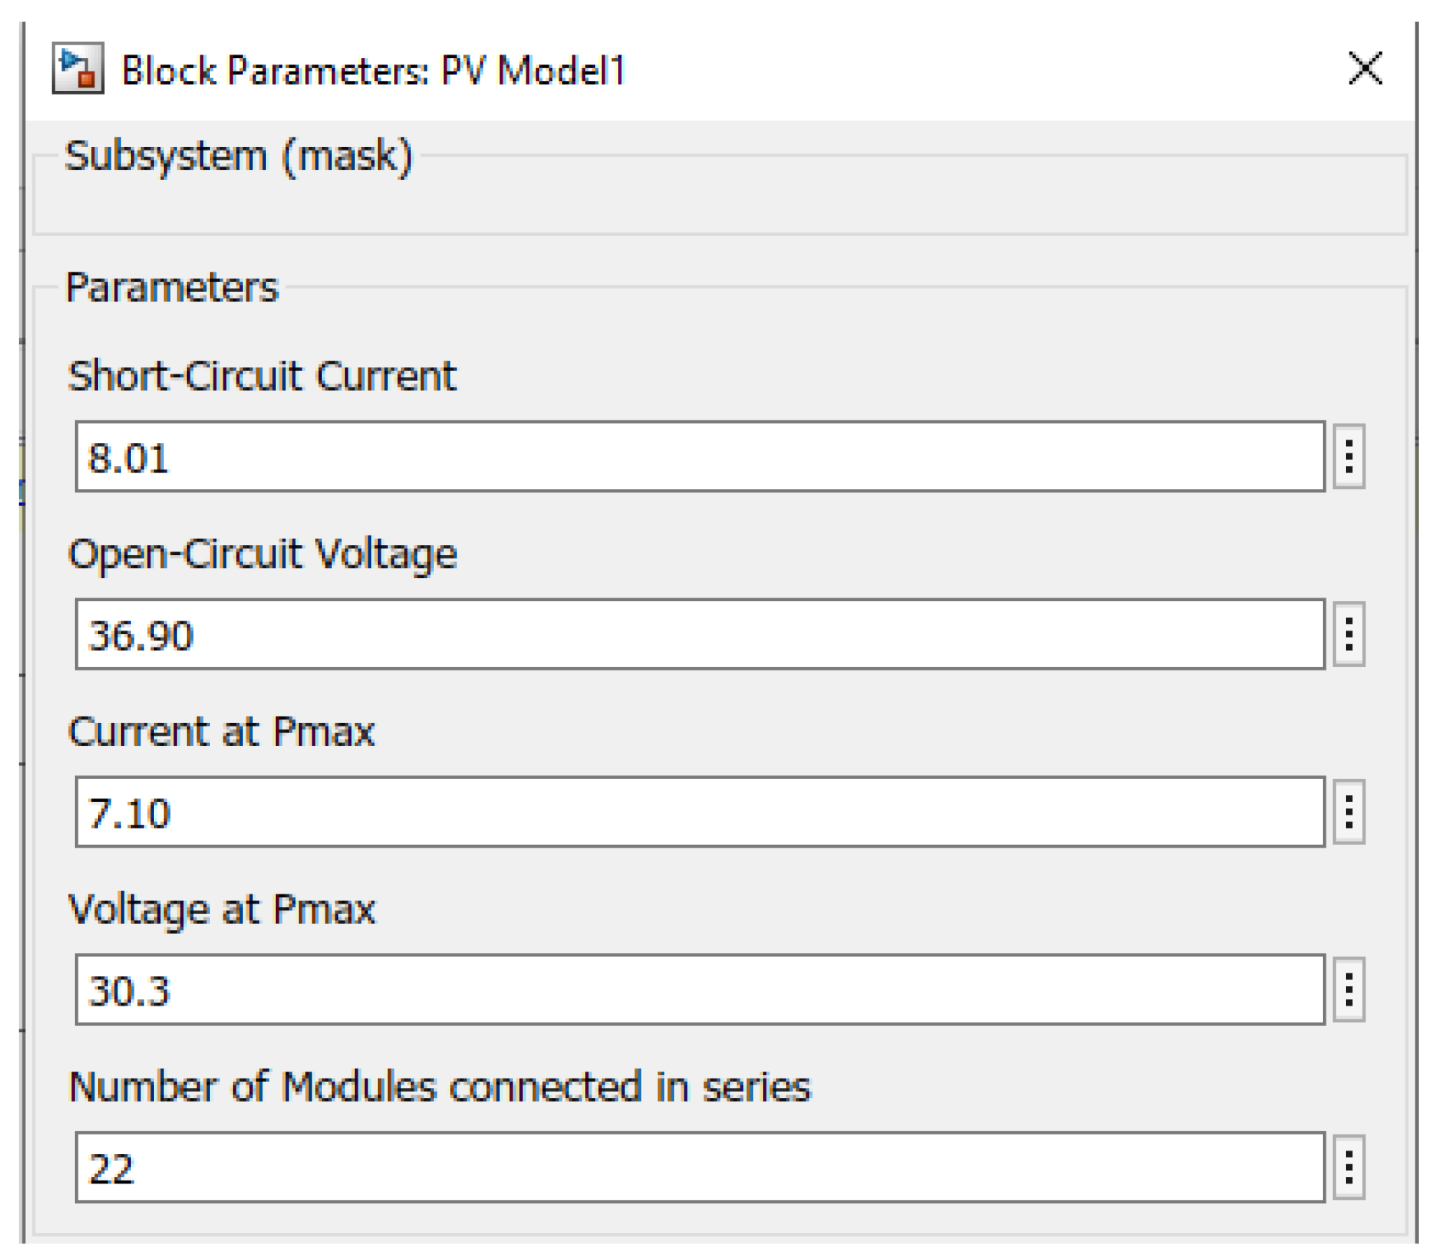The image size is (1437, 1259).
Task: Close the Block Parameters dialog
Action: 1365,69
